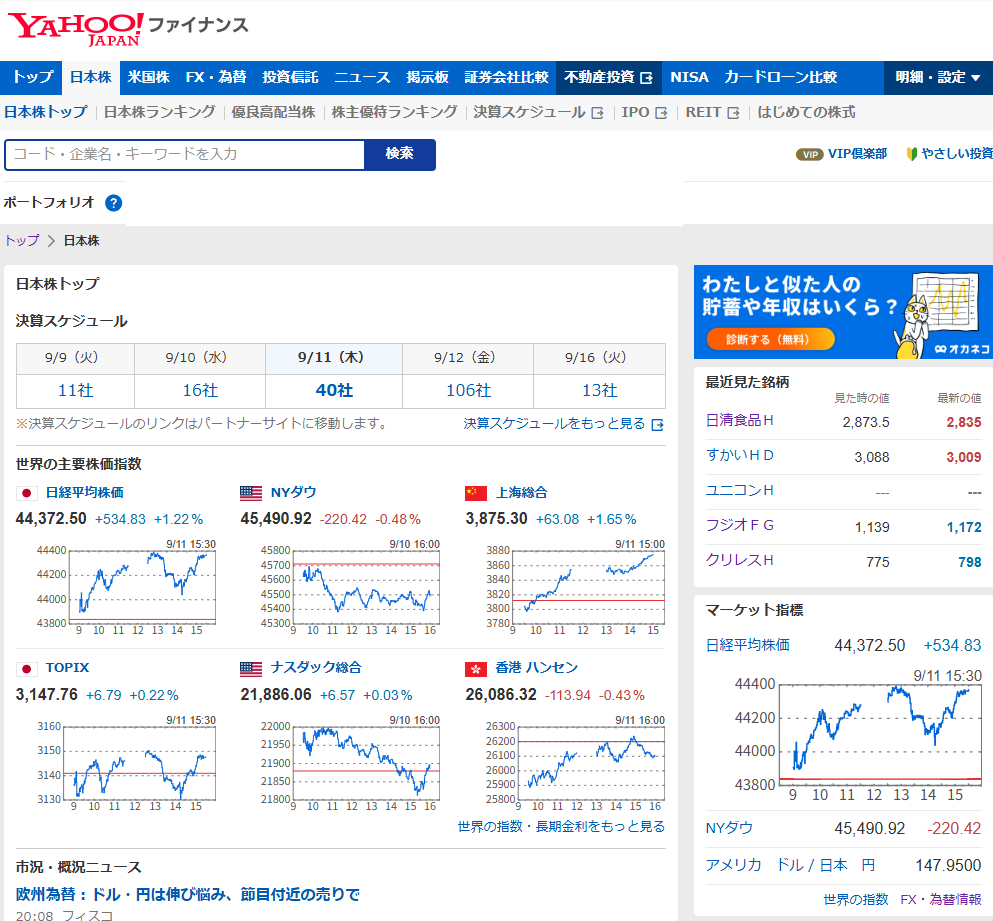The image size is (993, 921).
Task: Go to the トップ tab
Action: [x=32, y=77]
